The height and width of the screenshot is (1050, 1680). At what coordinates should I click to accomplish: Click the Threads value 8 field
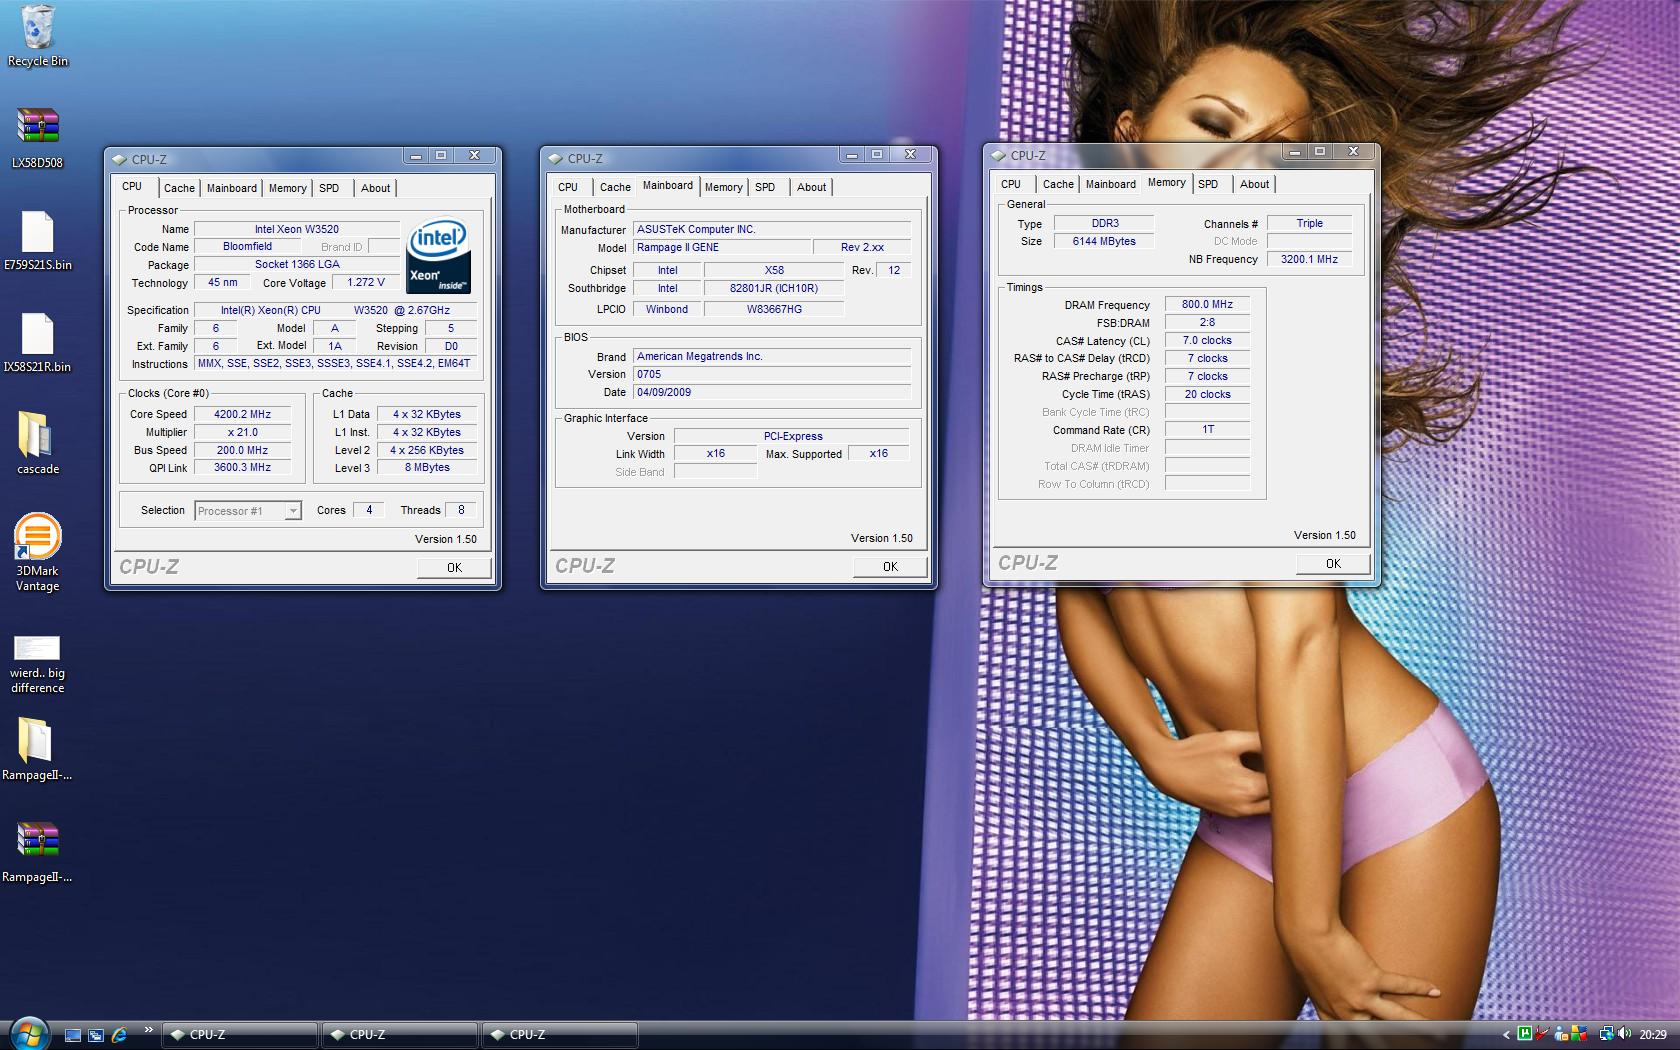pos(461,510)
